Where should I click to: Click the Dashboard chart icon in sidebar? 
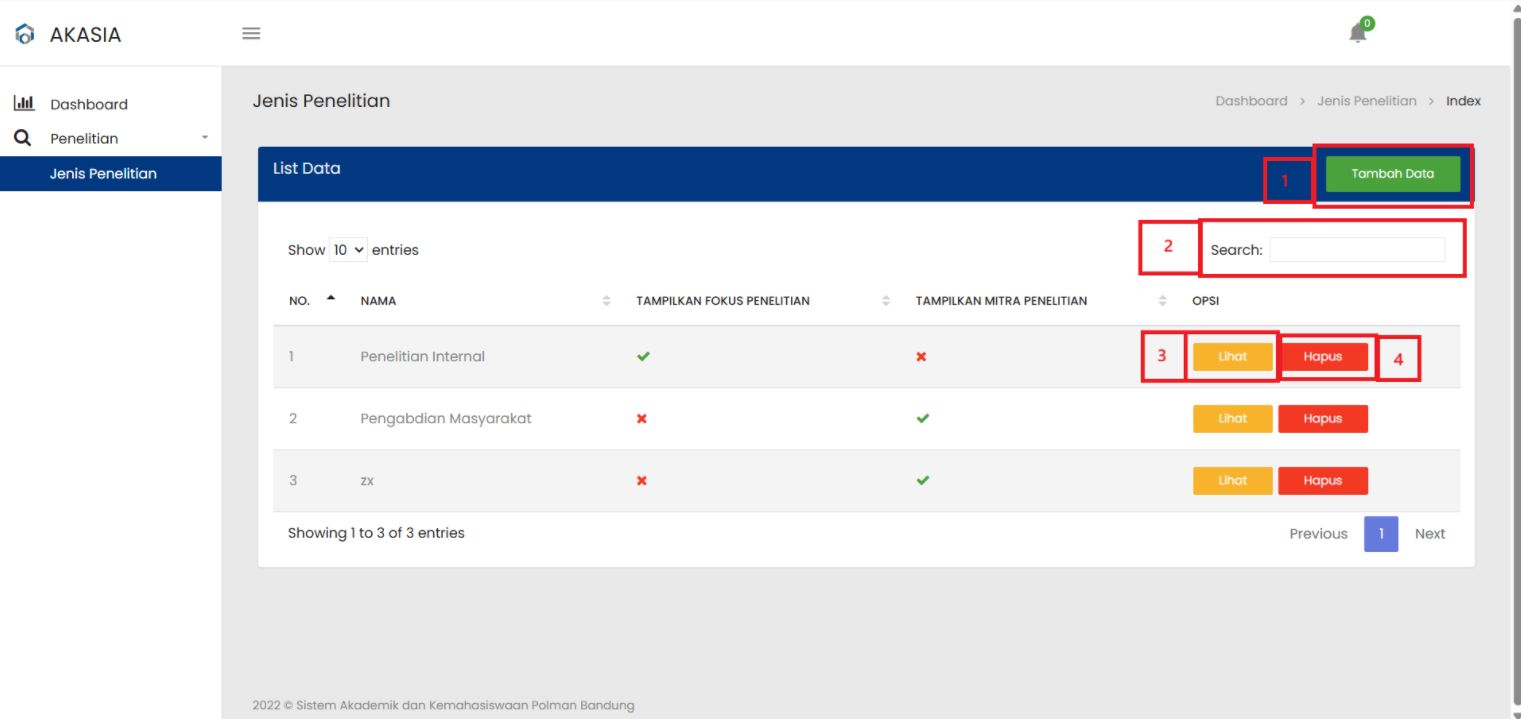click(23, 104)
